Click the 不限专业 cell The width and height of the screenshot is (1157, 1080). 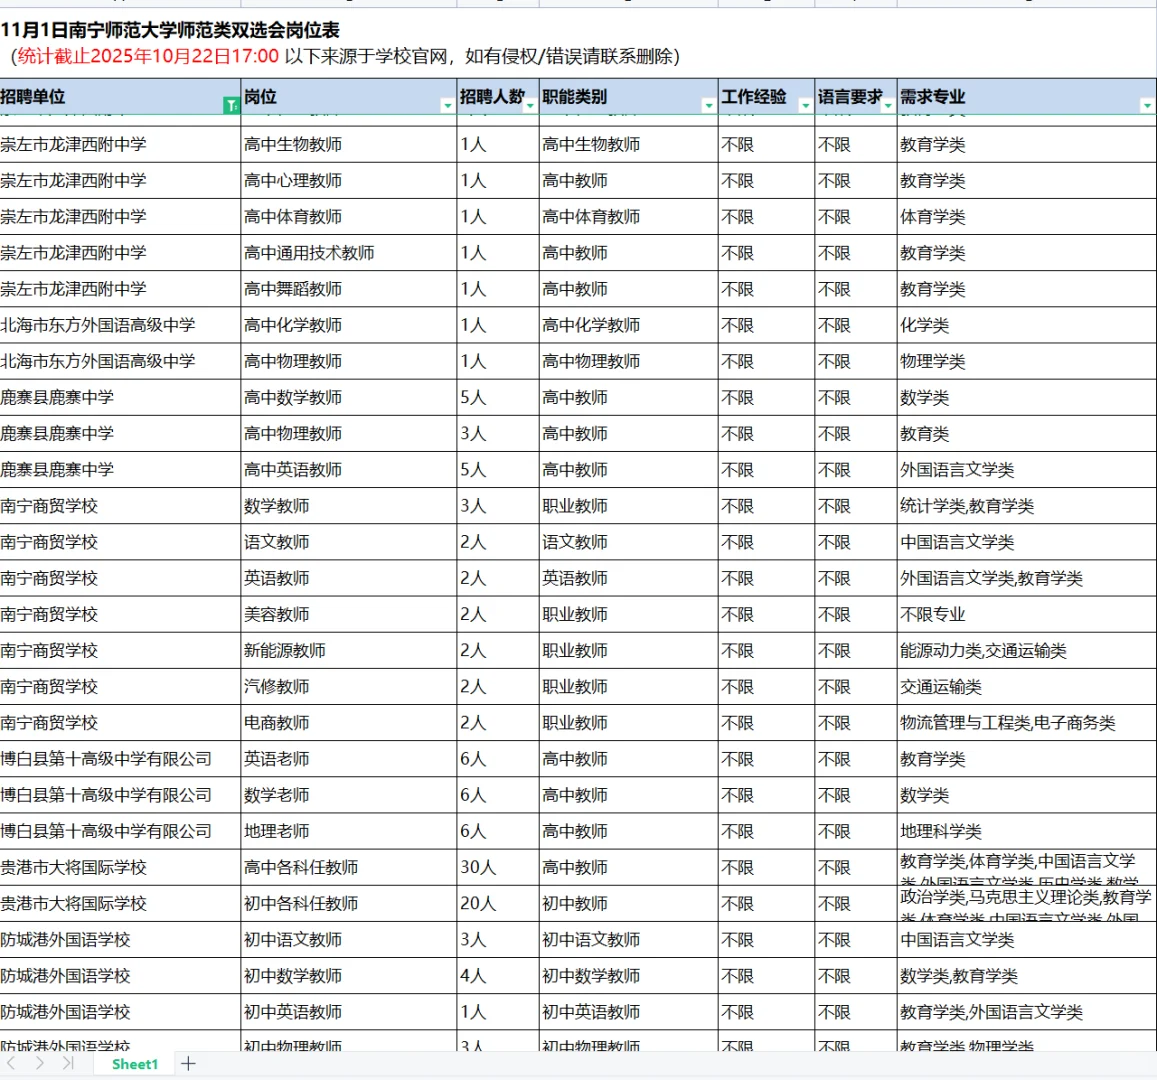pyautogui.click(x=1026, y=615)
